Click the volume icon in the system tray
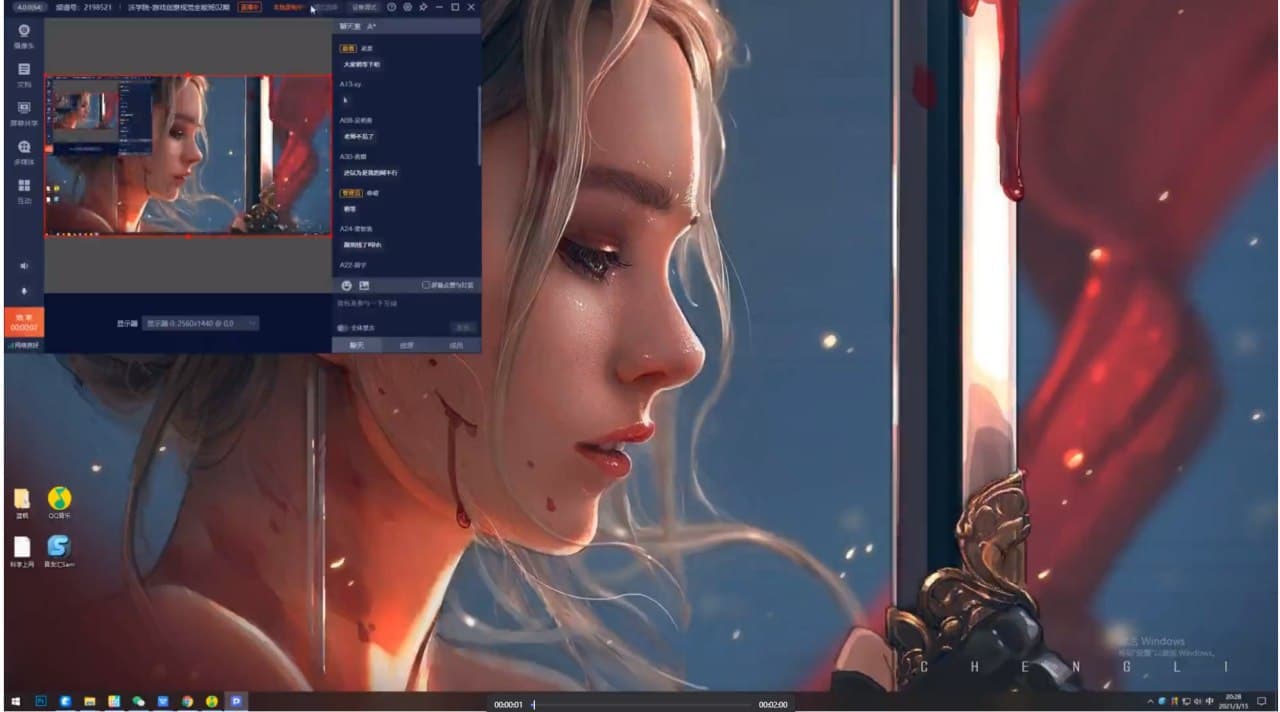This screenshot has height=712, width=1280. 1196,701
